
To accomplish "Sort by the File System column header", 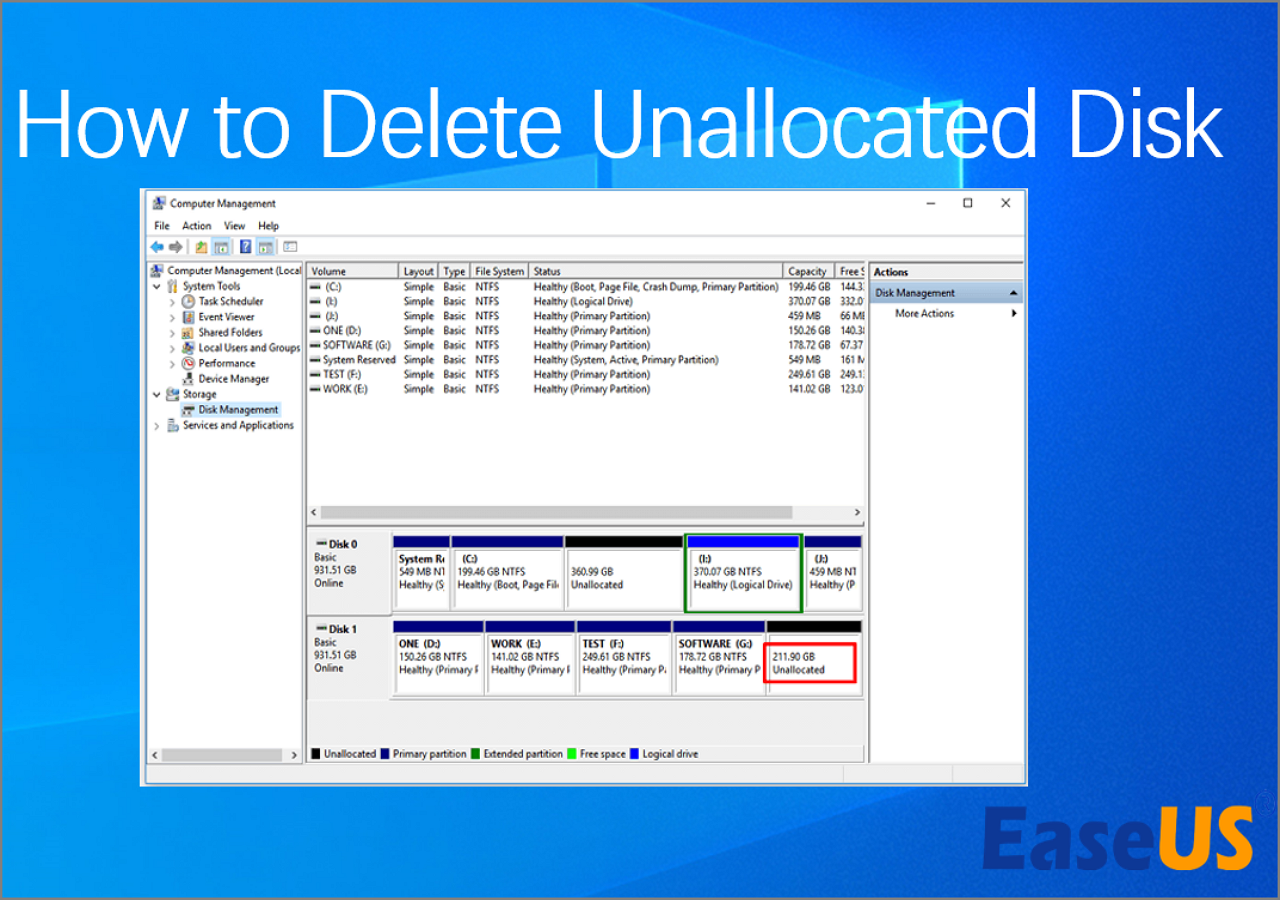I will click(500, 271).
